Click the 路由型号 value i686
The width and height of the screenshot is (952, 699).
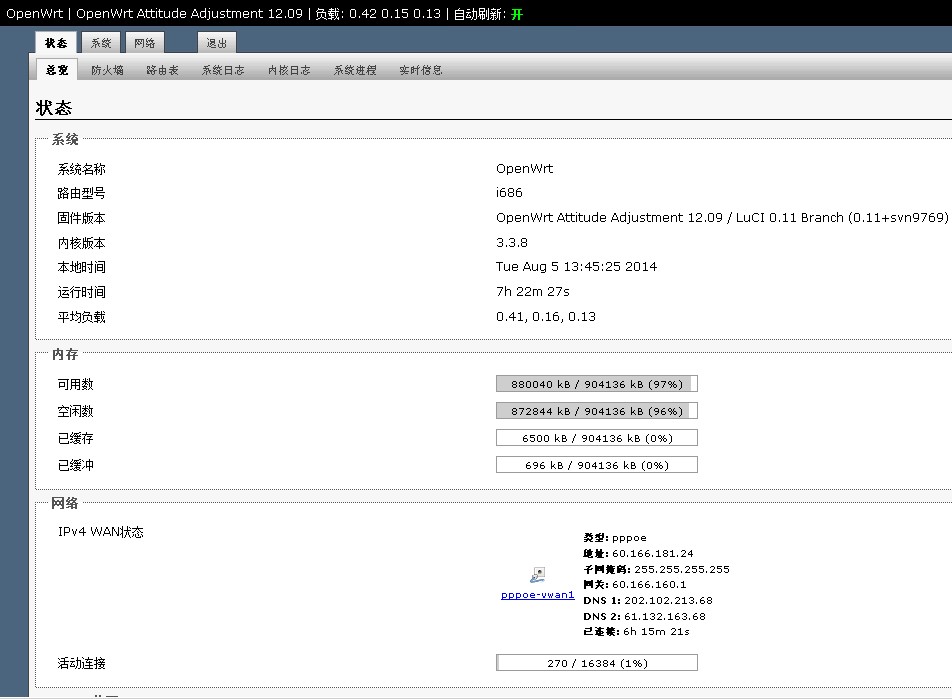509,193
